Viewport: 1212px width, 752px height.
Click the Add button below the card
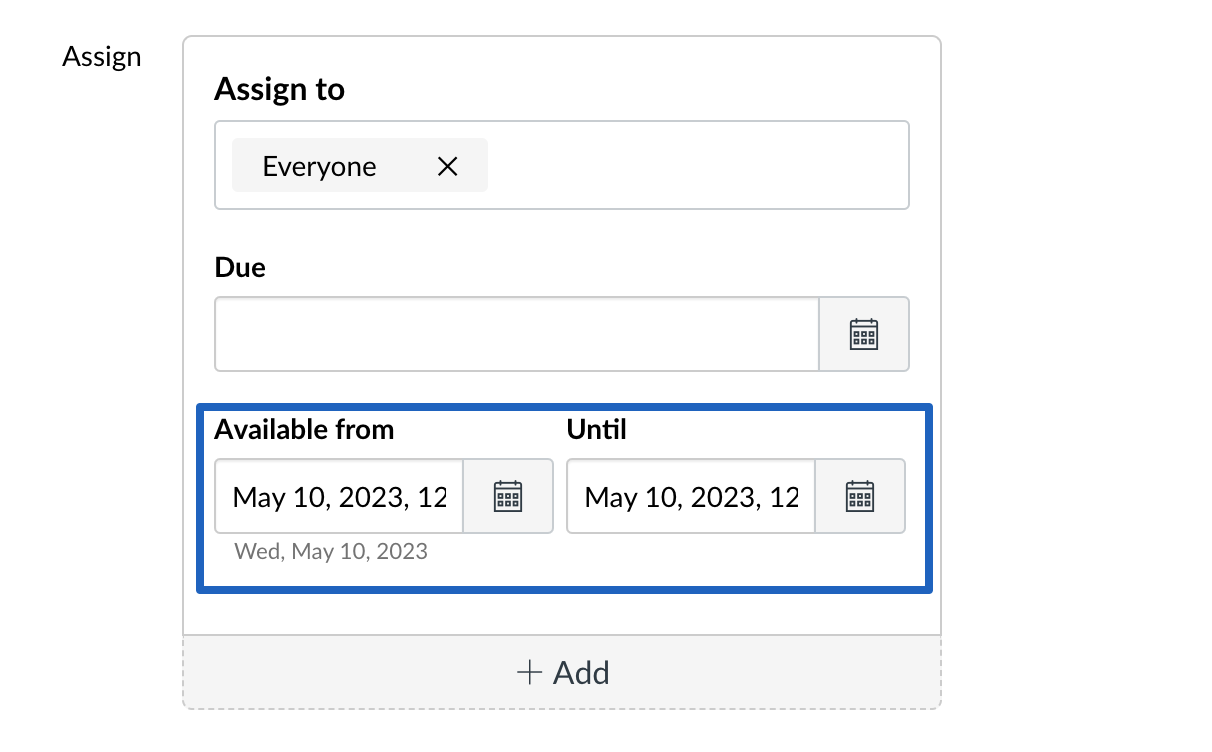pos(562,672)
